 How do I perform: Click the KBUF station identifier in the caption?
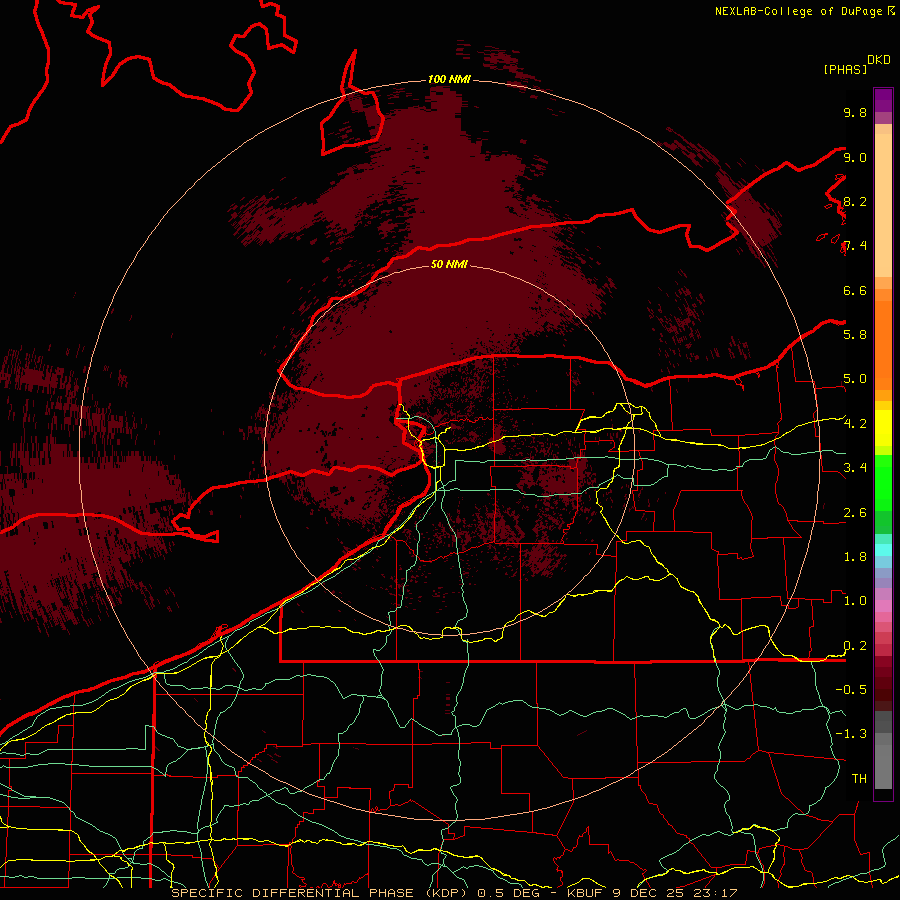[x=587, y=893]
